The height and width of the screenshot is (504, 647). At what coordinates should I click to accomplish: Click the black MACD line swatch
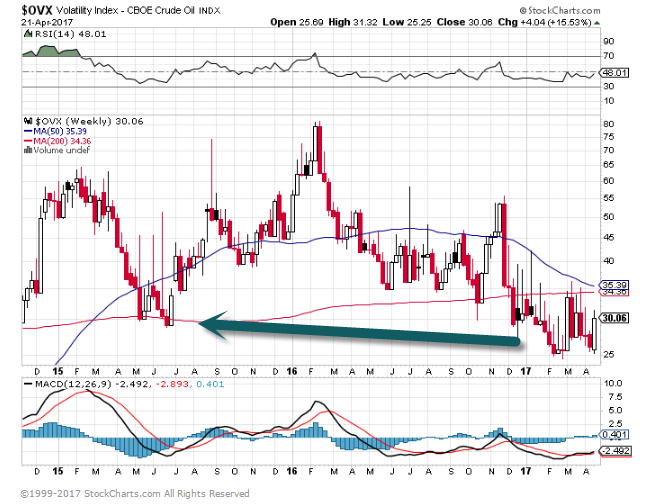(x=28, y=384)
